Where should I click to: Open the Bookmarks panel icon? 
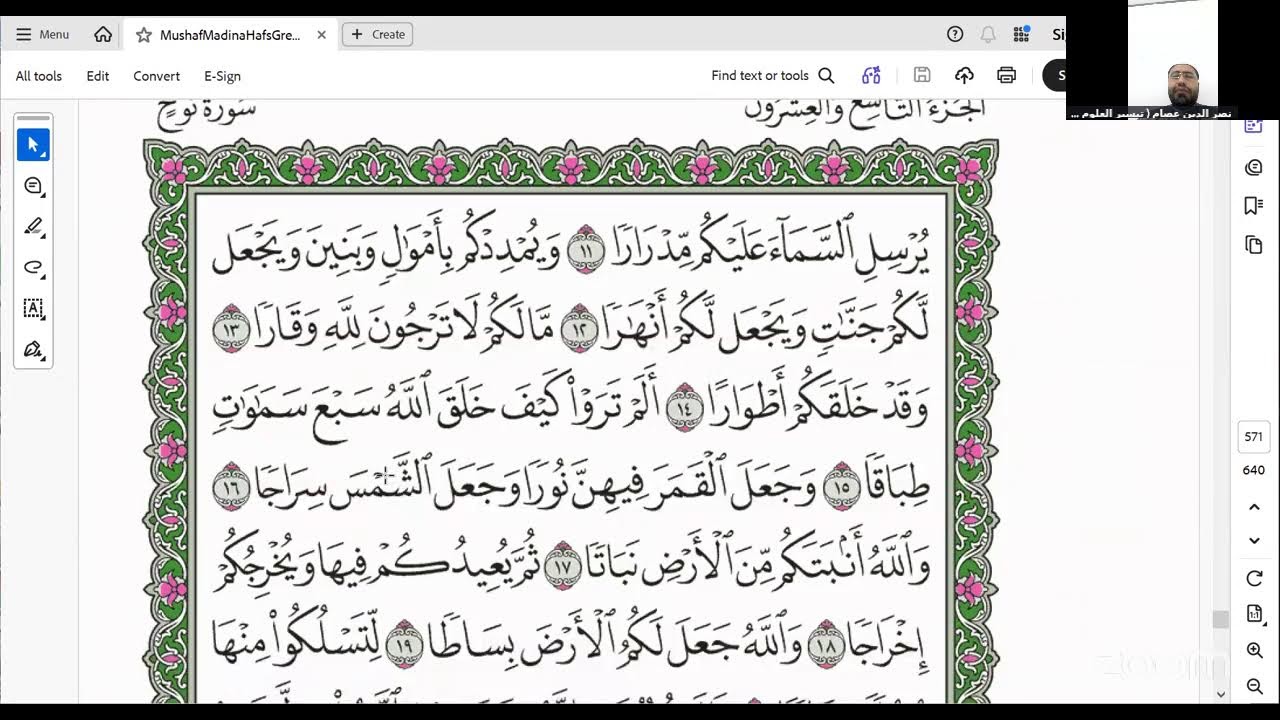coord(1253,206)
